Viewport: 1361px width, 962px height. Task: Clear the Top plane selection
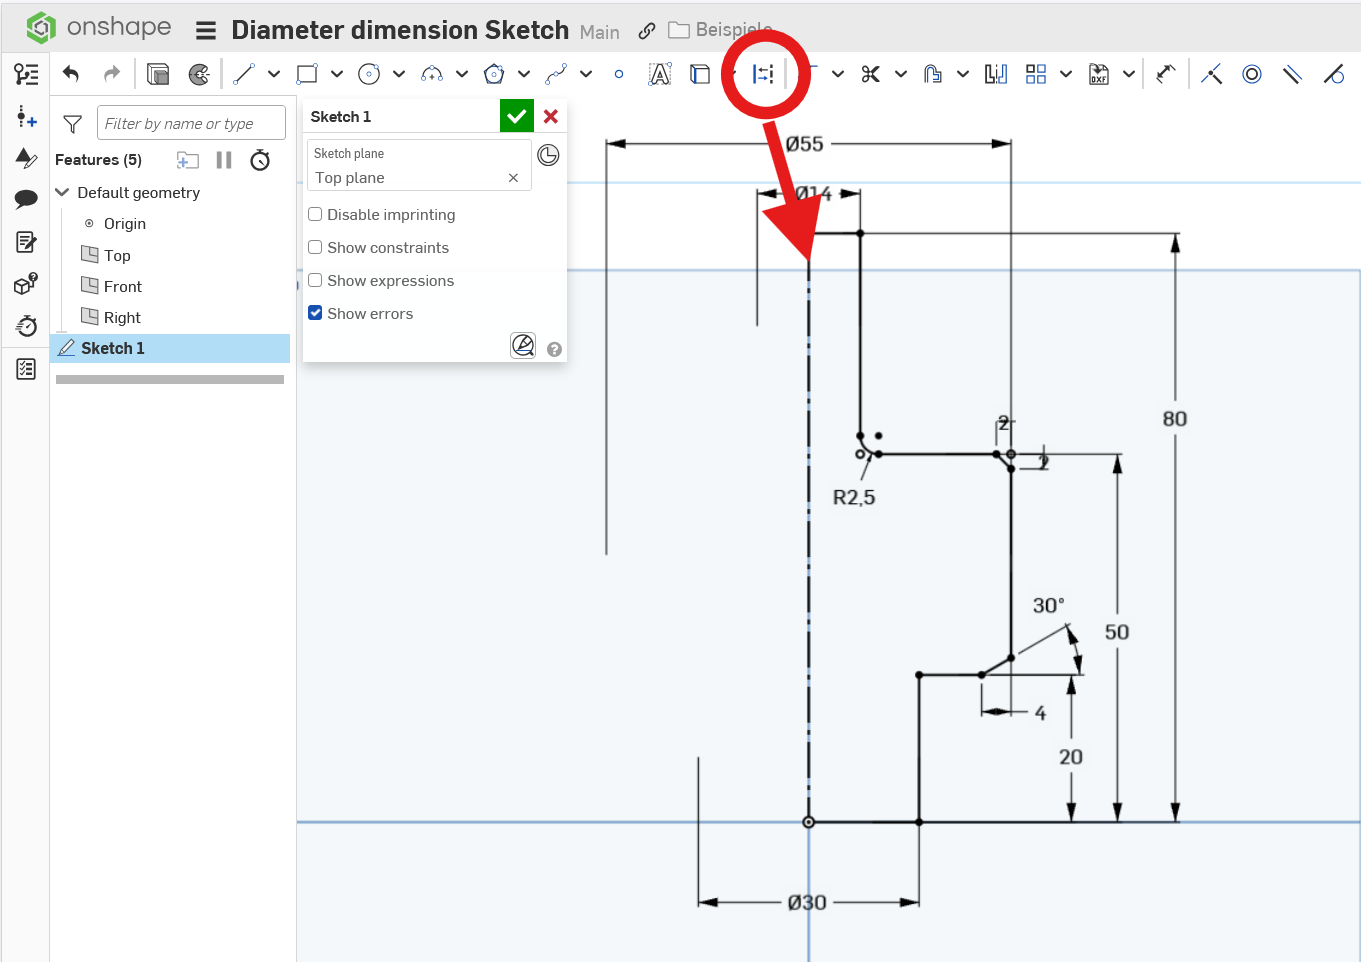[x=513, y=178]
